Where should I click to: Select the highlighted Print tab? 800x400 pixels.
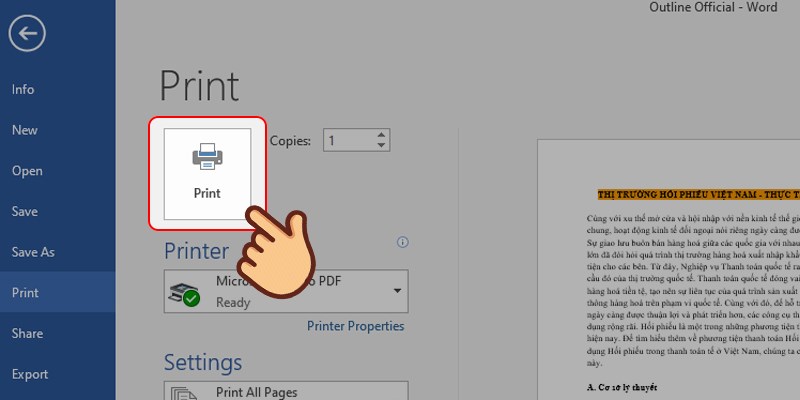coord(25,293)
